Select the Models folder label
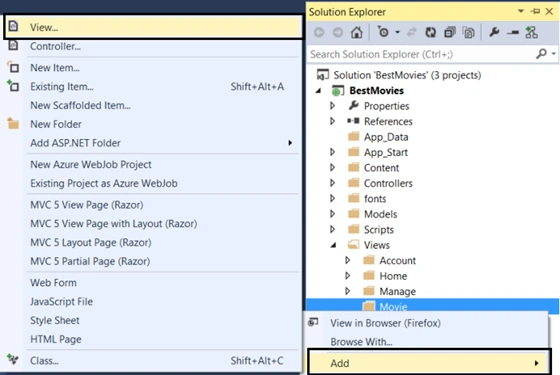 click(x=380, y=214)
